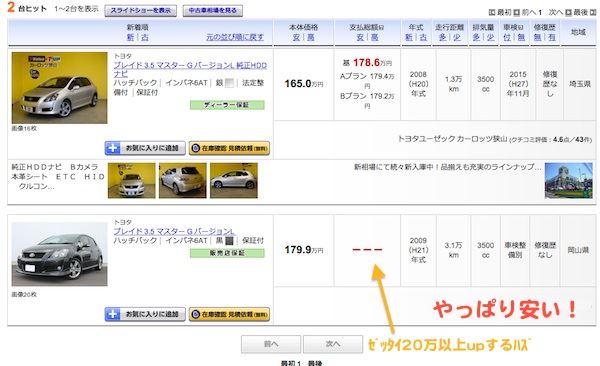
Task: Click the スライドショーを表示 button
Action: (x=140, y=11)
